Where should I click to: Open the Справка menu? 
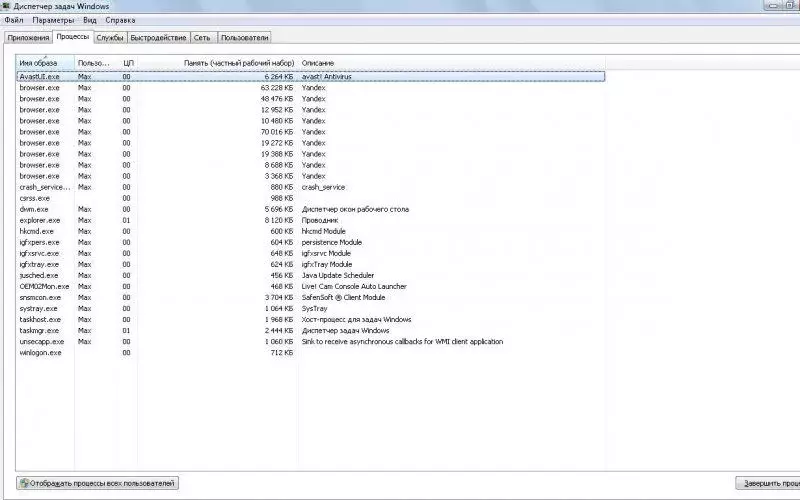pyautogui.click(x=120, y=20)
